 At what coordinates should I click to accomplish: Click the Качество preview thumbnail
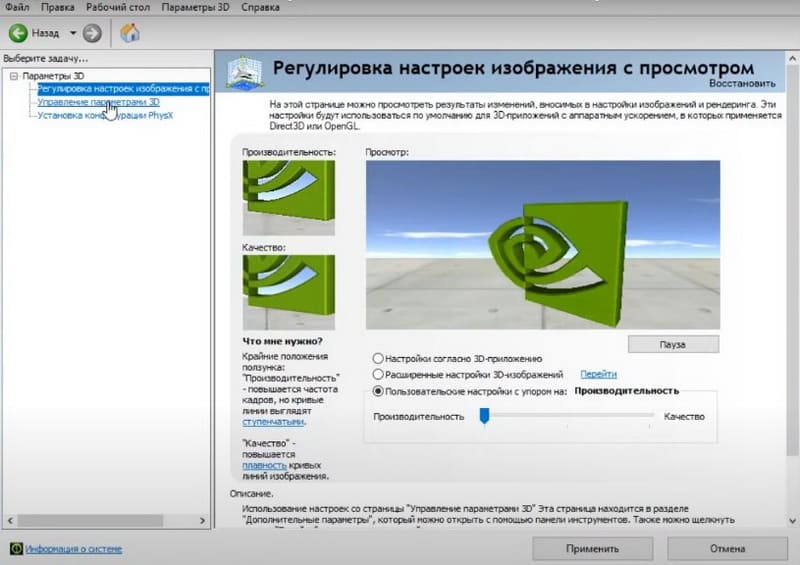(x=288, y=292)
